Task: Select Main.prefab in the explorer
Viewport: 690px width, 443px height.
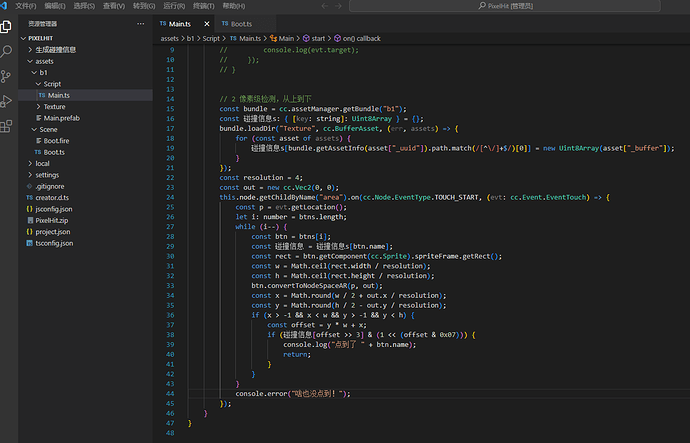Action: point(62,118)
